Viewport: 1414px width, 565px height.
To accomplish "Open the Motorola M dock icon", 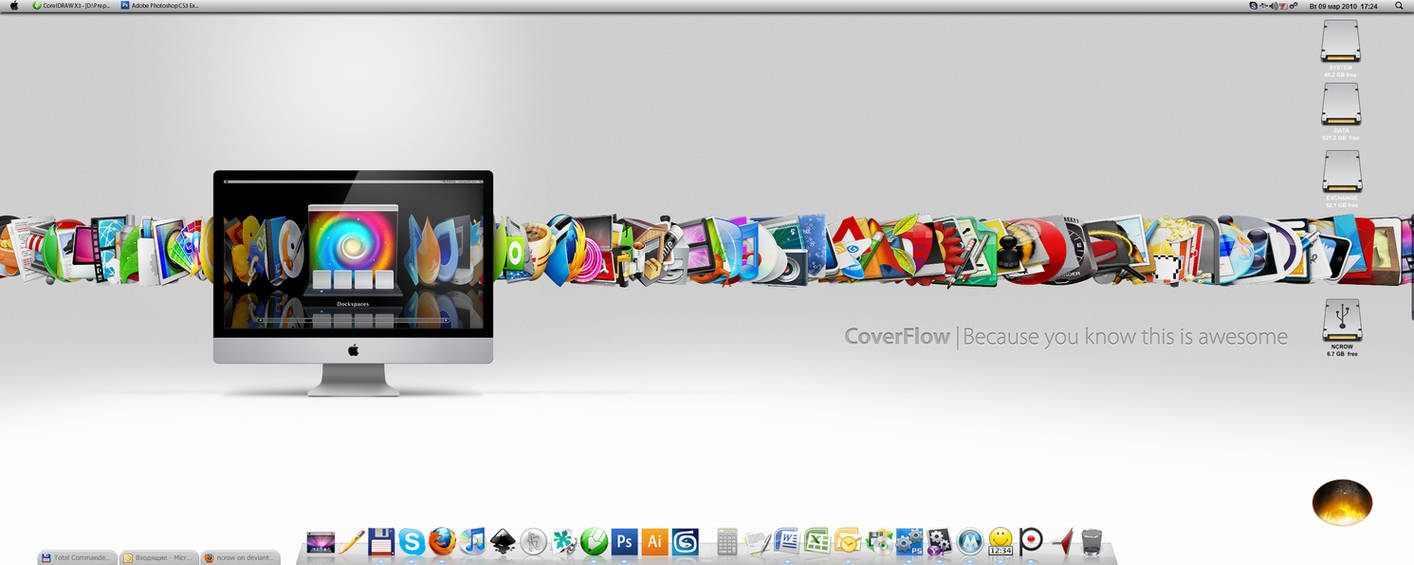I will (x=970, y=542).
